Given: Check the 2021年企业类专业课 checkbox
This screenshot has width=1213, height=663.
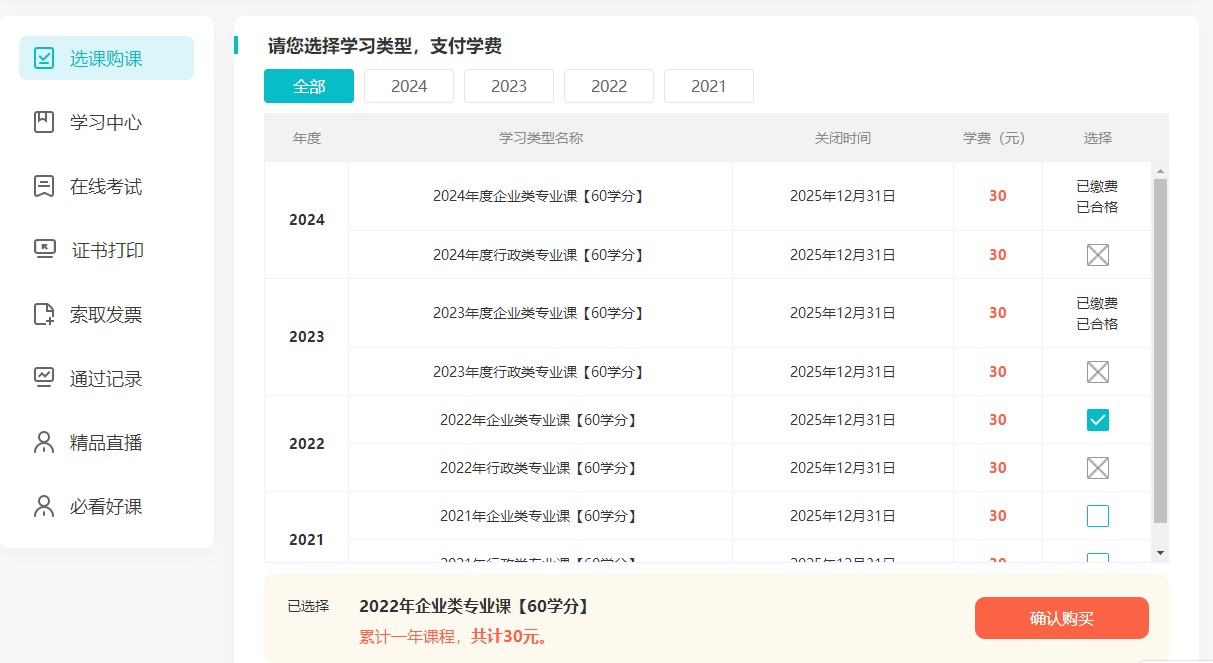Looking at the screenshot, I should [x=1096, y=515].
